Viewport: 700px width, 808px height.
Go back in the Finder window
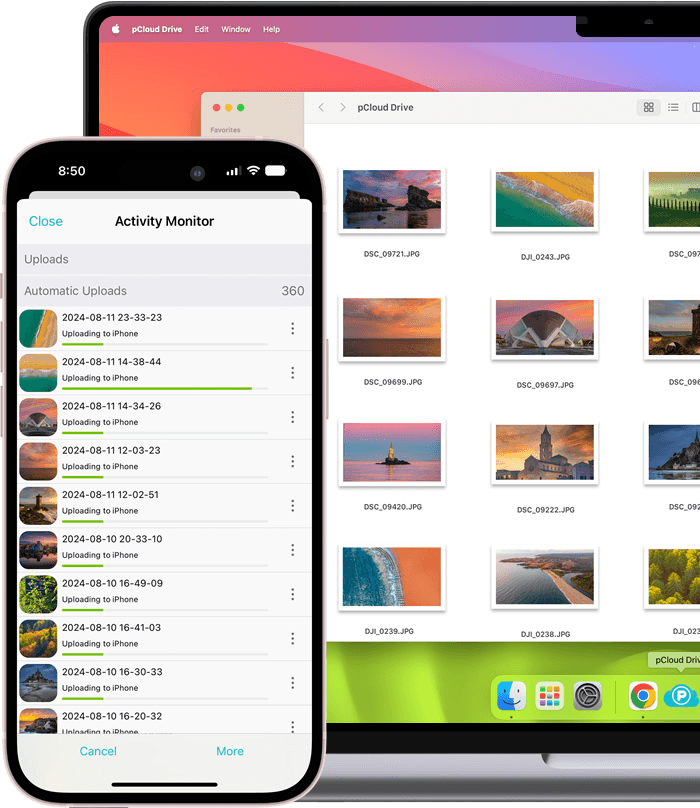point(321,108)
